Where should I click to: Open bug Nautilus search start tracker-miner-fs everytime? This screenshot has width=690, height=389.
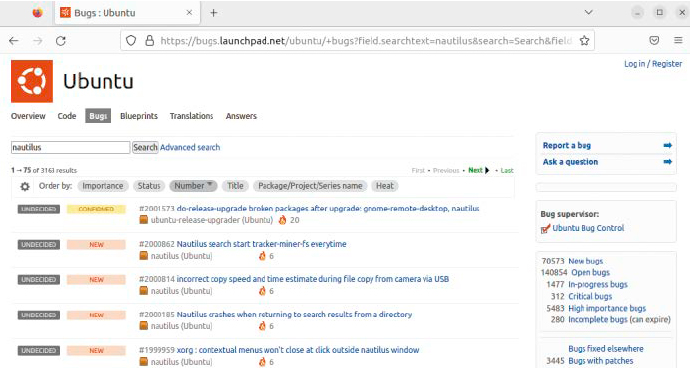pos(261,244)
